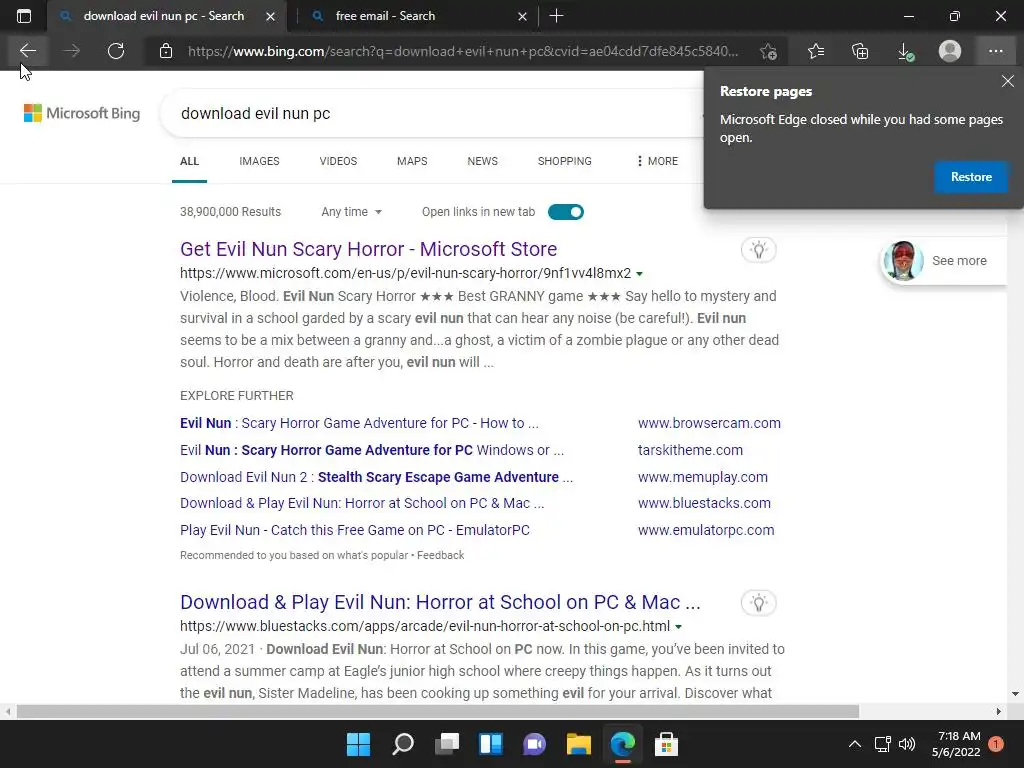This screenshot has height=768, width=1024.
Task: Open File Explorer from taskbar
Action: click(579, 744)
